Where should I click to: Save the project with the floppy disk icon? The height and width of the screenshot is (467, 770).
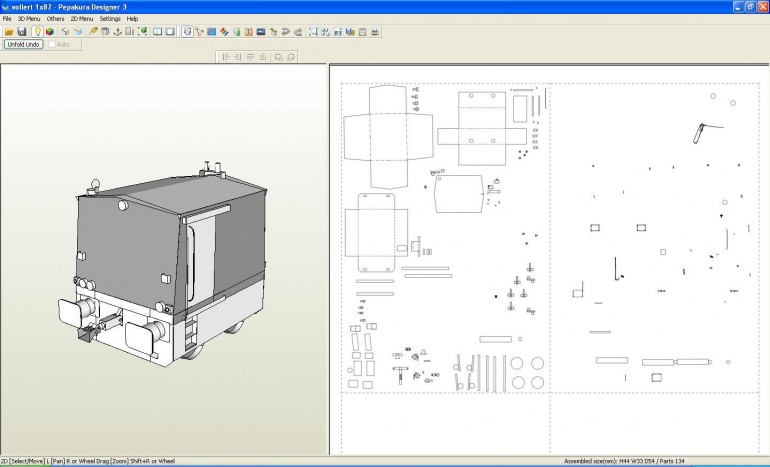pyautogui.click(x=22, y=32)
